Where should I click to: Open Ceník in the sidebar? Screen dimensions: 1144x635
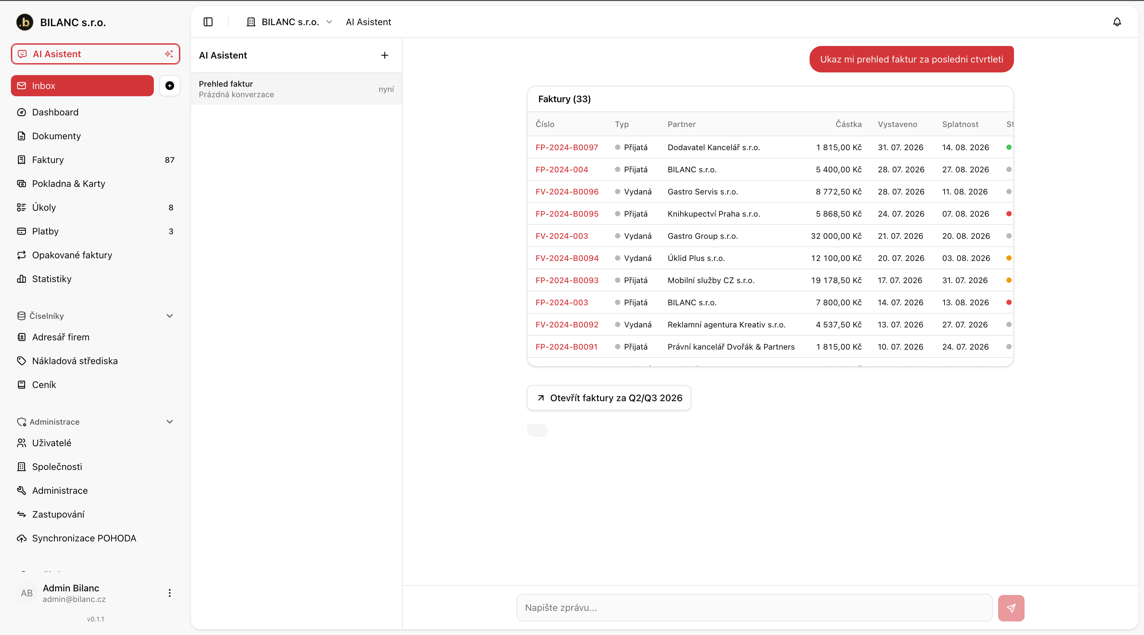[96, 385]
